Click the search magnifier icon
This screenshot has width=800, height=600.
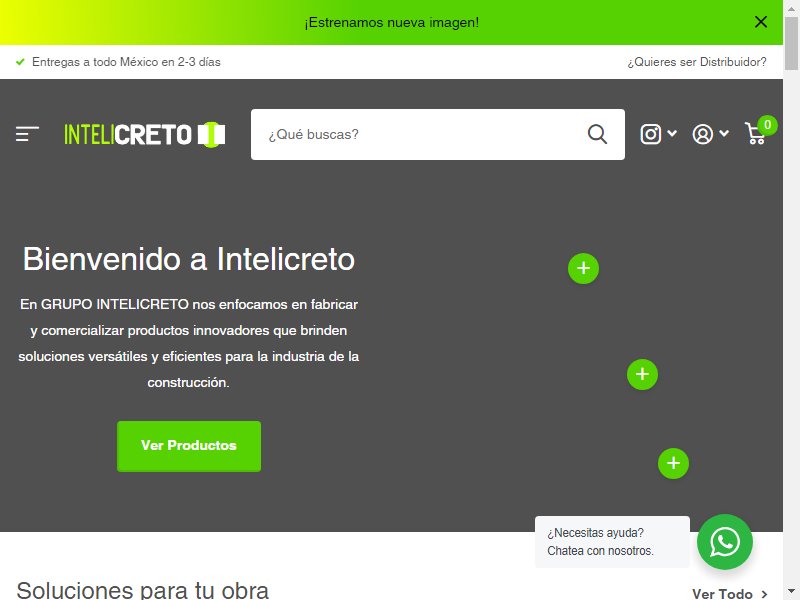pyautogui.click(x=597, y=134)
